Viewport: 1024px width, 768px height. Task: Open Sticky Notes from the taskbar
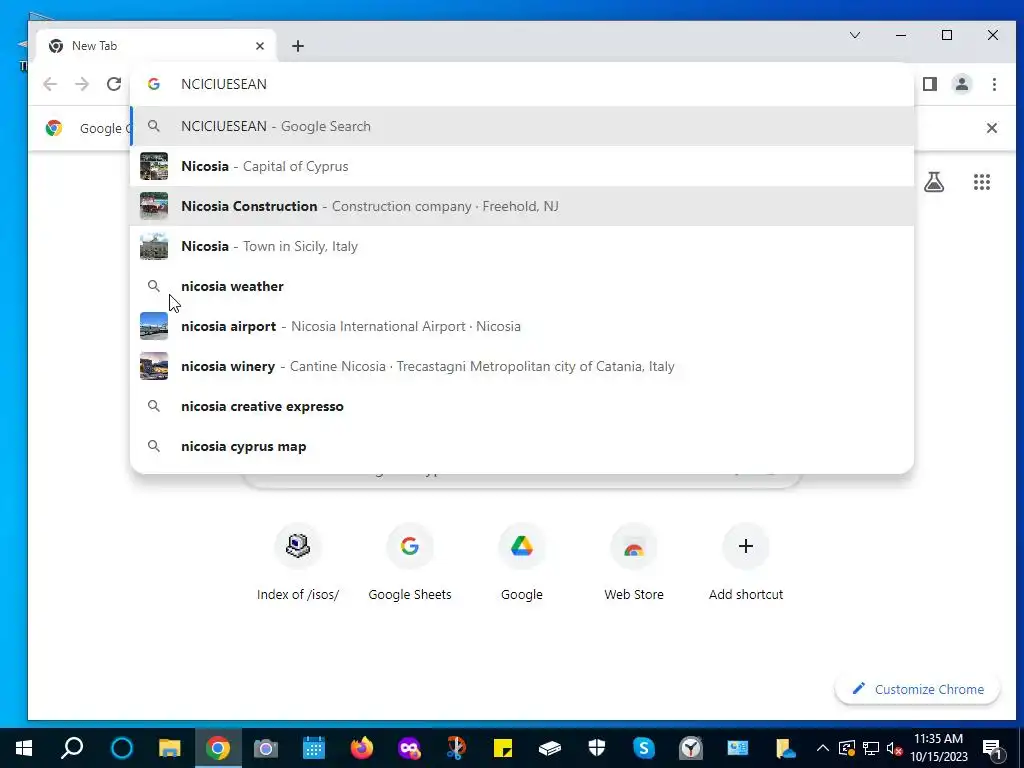[x=503, y=748]
